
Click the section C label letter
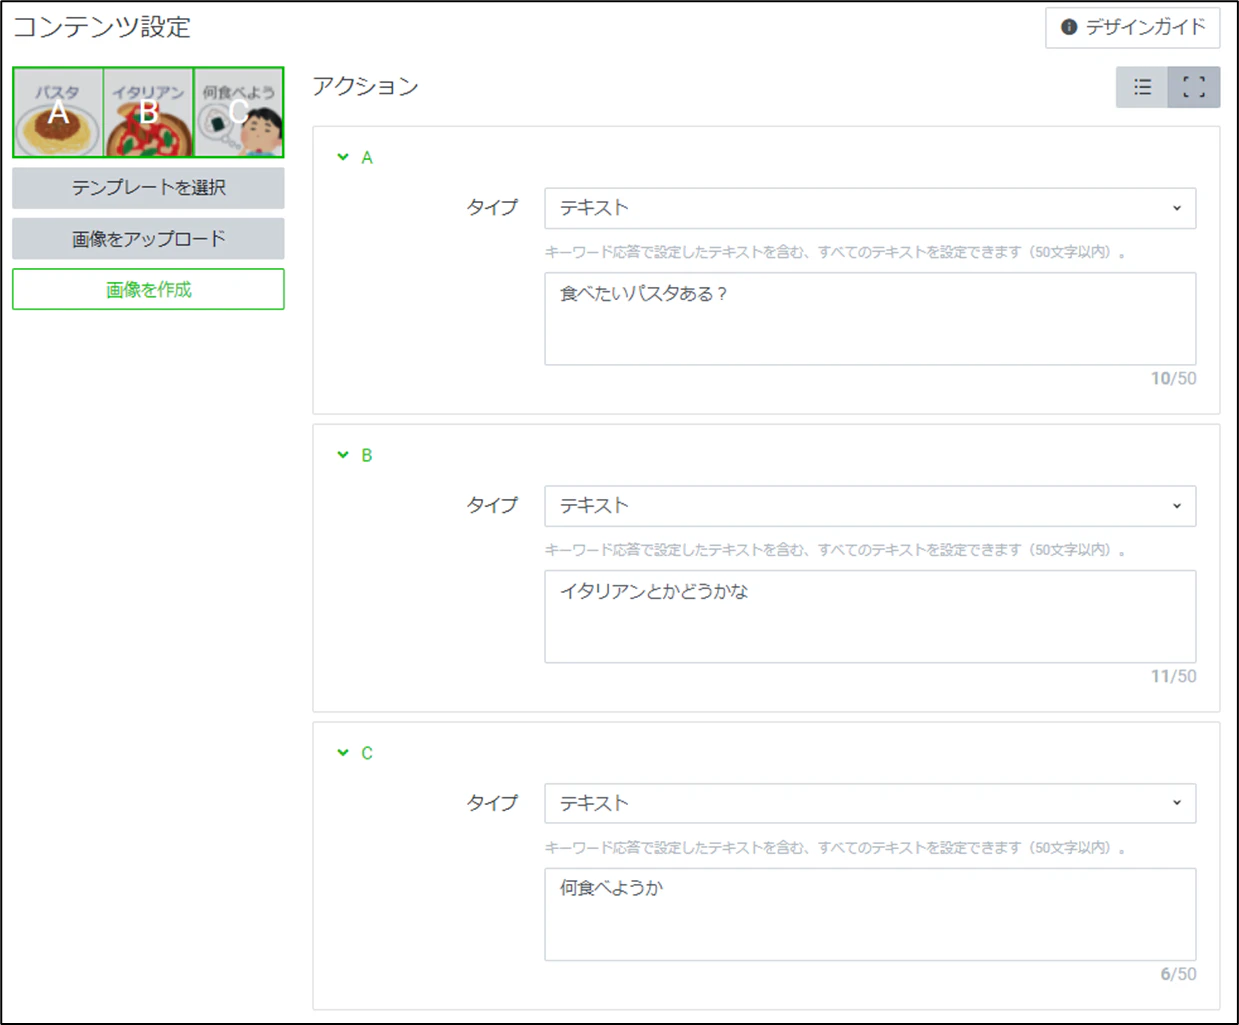click(x=367, y=753)
